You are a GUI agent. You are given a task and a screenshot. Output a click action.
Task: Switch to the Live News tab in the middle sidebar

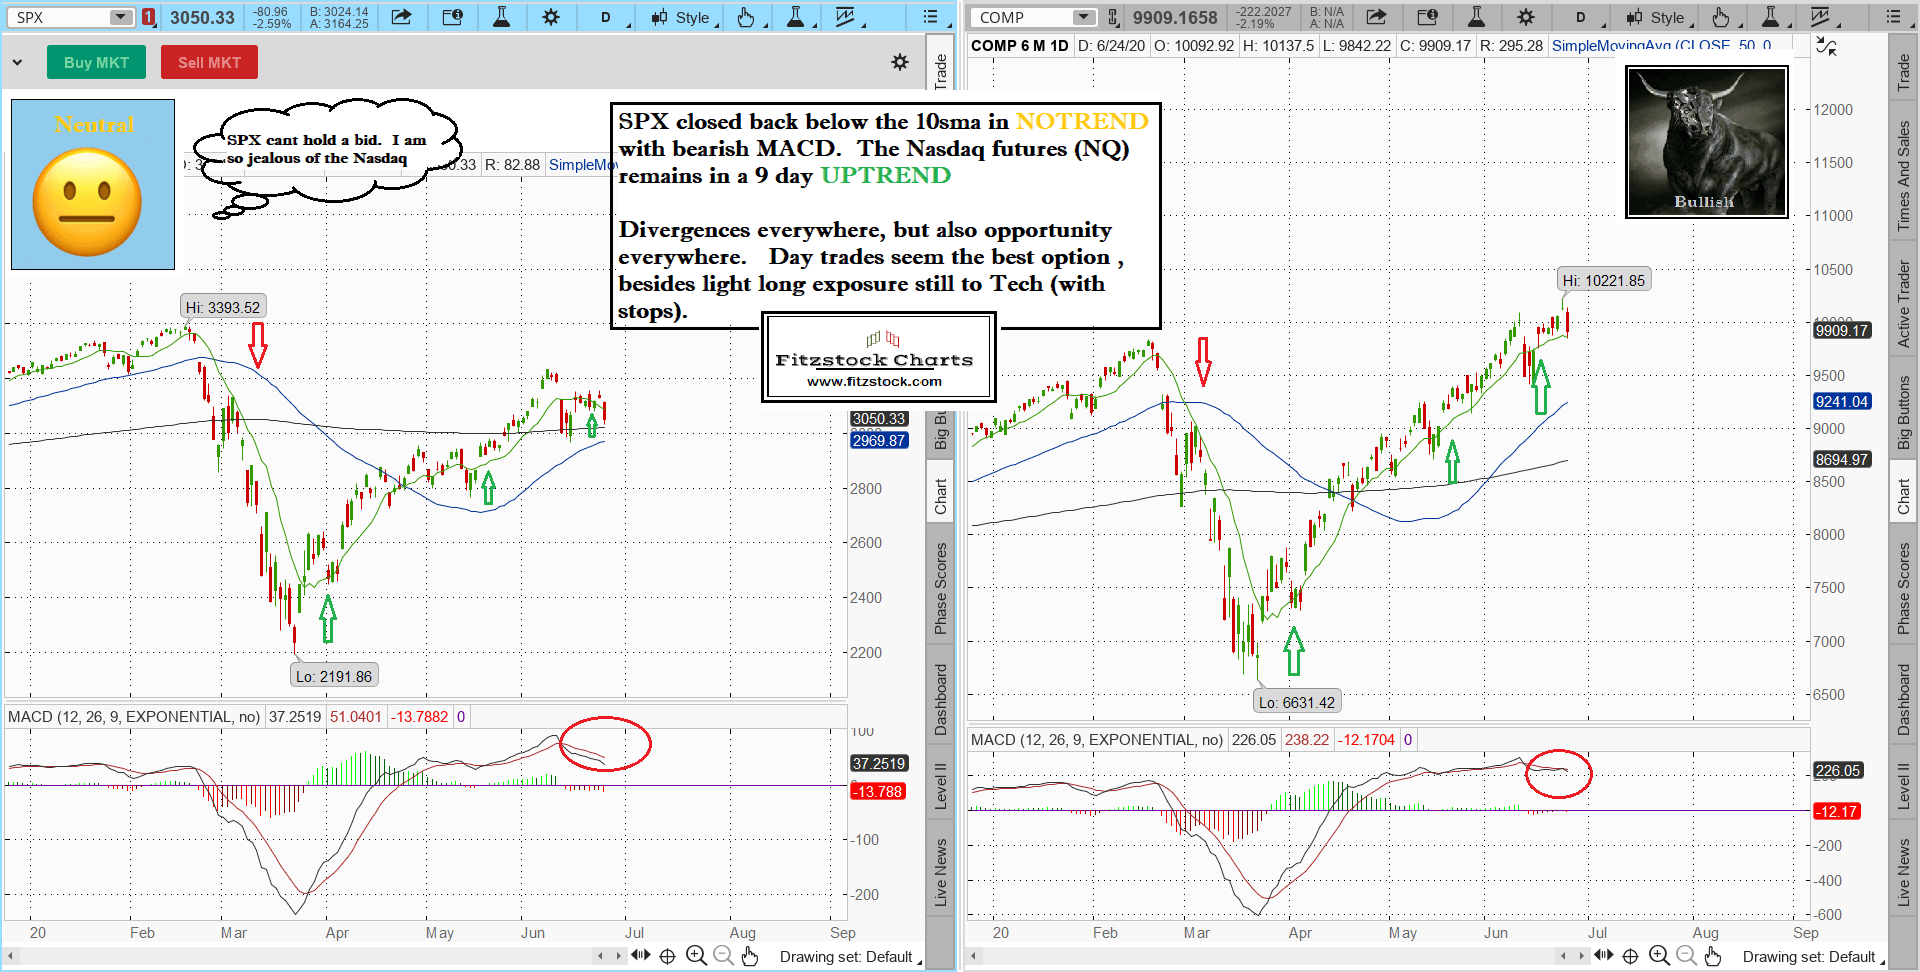coord(940,872)
